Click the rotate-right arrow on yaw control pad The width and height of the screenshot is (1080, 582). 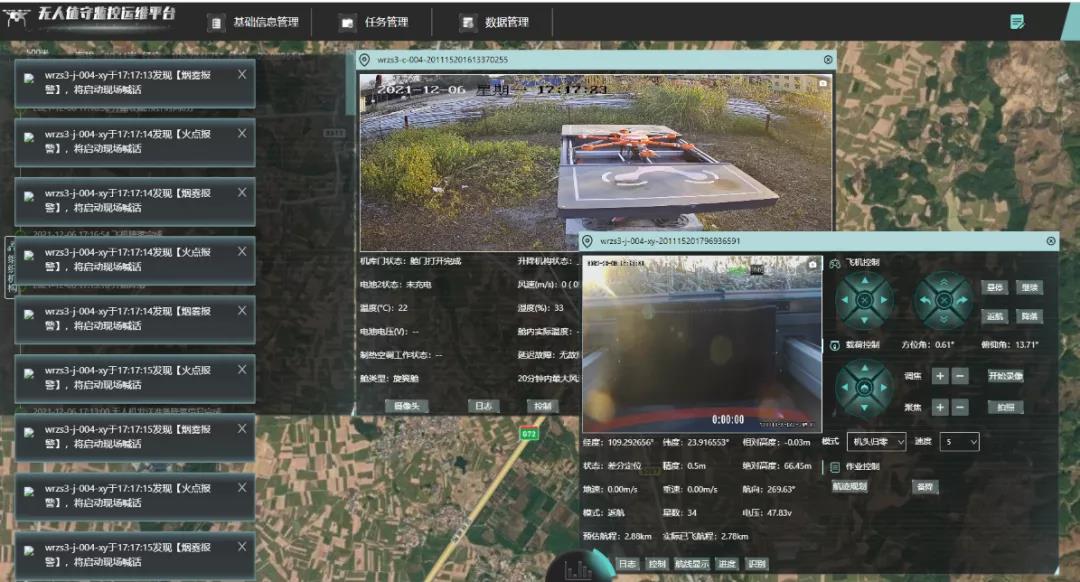(963, 300)
